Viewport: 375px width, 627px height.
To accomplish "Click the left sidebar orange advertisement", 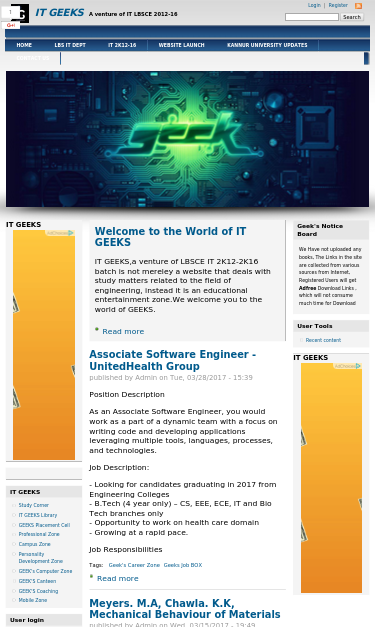I will click(x=44, y=345).
